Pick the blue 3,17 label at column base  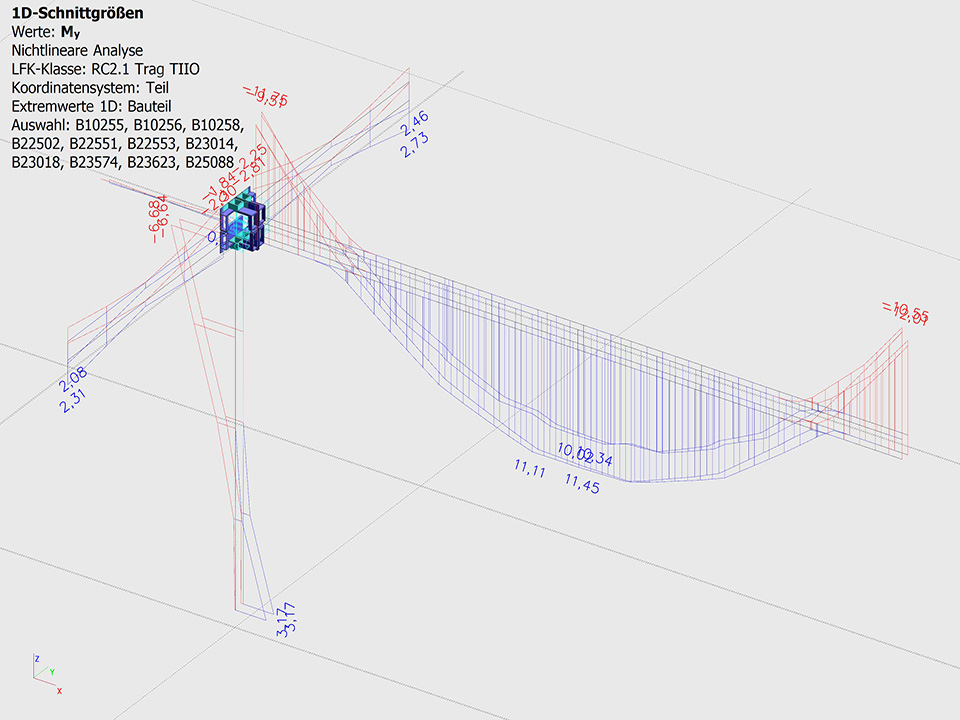pyautogui.click(x=286, y=620)
